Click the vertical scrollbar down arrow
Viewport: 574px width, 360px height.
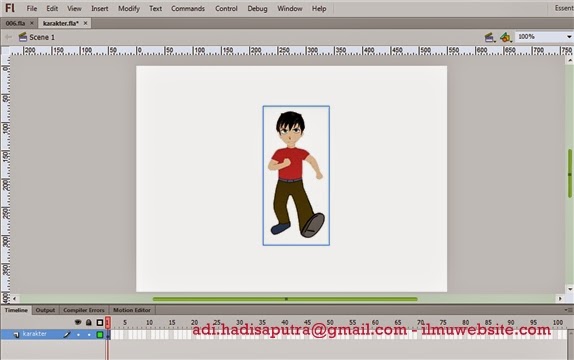[x=570, y=289]
